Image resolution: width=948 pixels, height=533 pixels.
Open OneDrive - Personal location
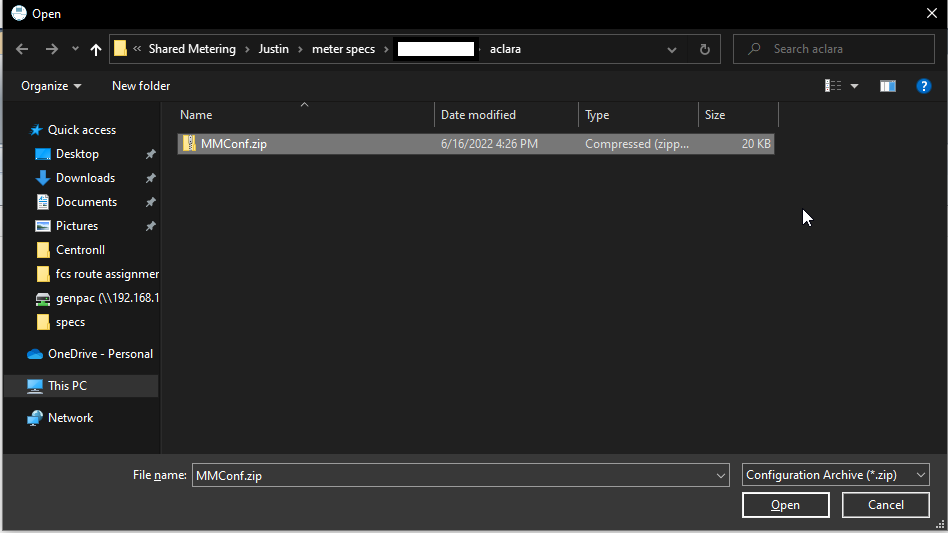pyautogui.click(x=100, y=354)
